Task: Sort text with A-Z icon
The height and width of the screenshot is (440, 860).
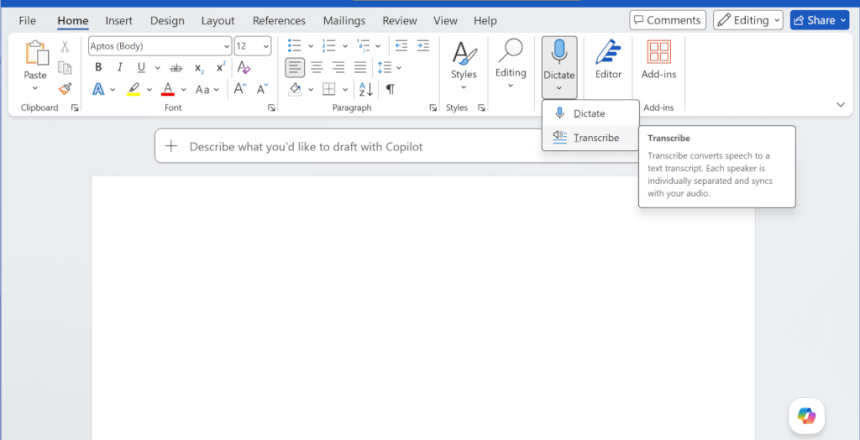Action: (366, 89)
